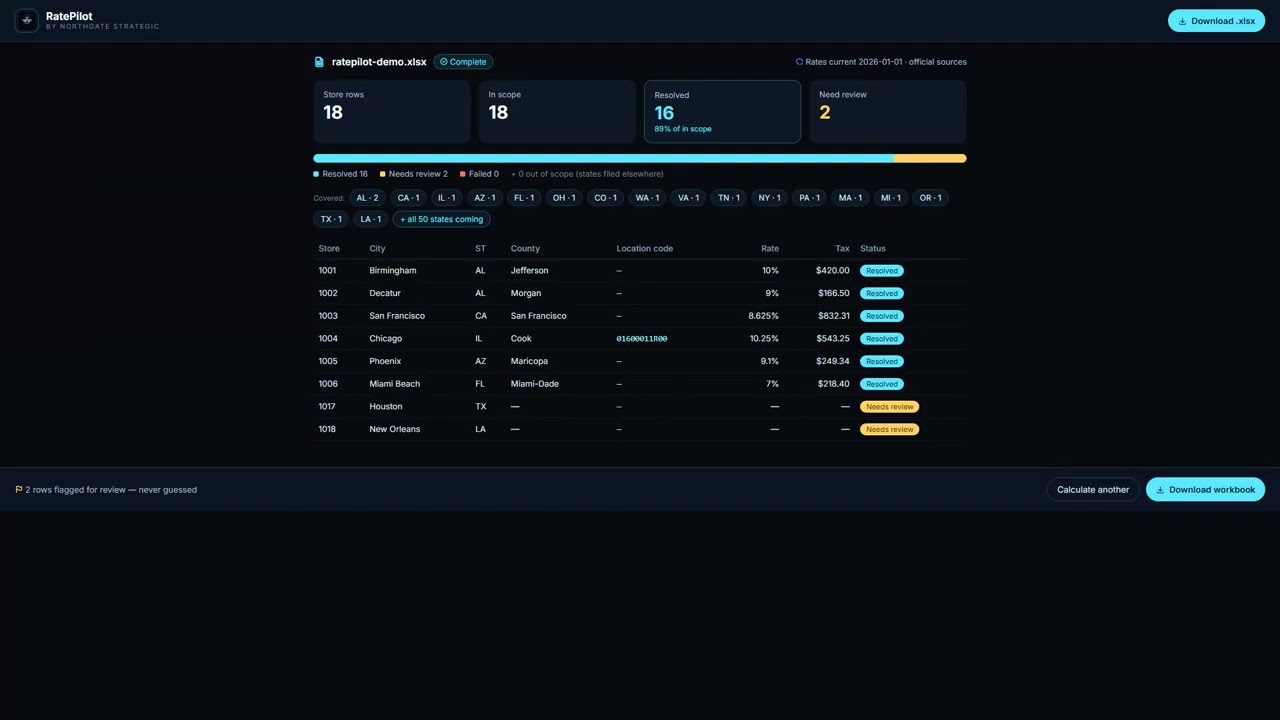Click the San Francisco county cell

[538, 316]
